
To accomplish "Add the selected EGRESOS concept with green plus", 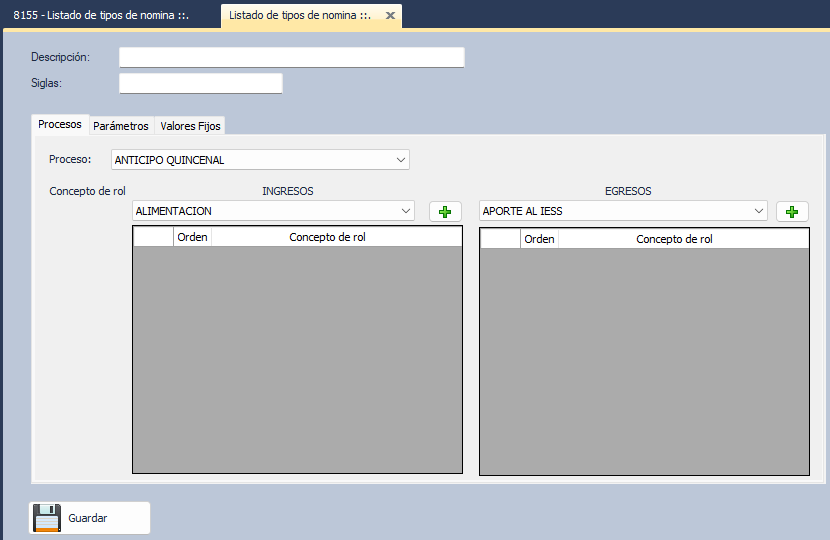I will click(x=792, y=212).
